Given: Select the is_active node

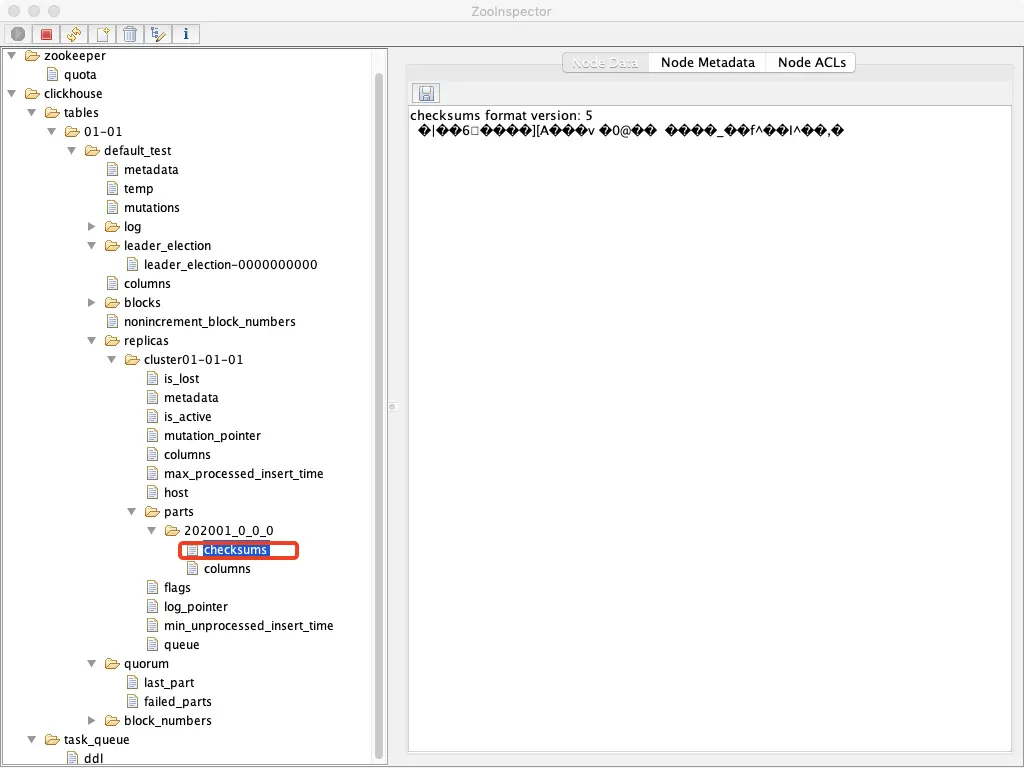Looking at the screenshot, I should (x=187, y=417).
